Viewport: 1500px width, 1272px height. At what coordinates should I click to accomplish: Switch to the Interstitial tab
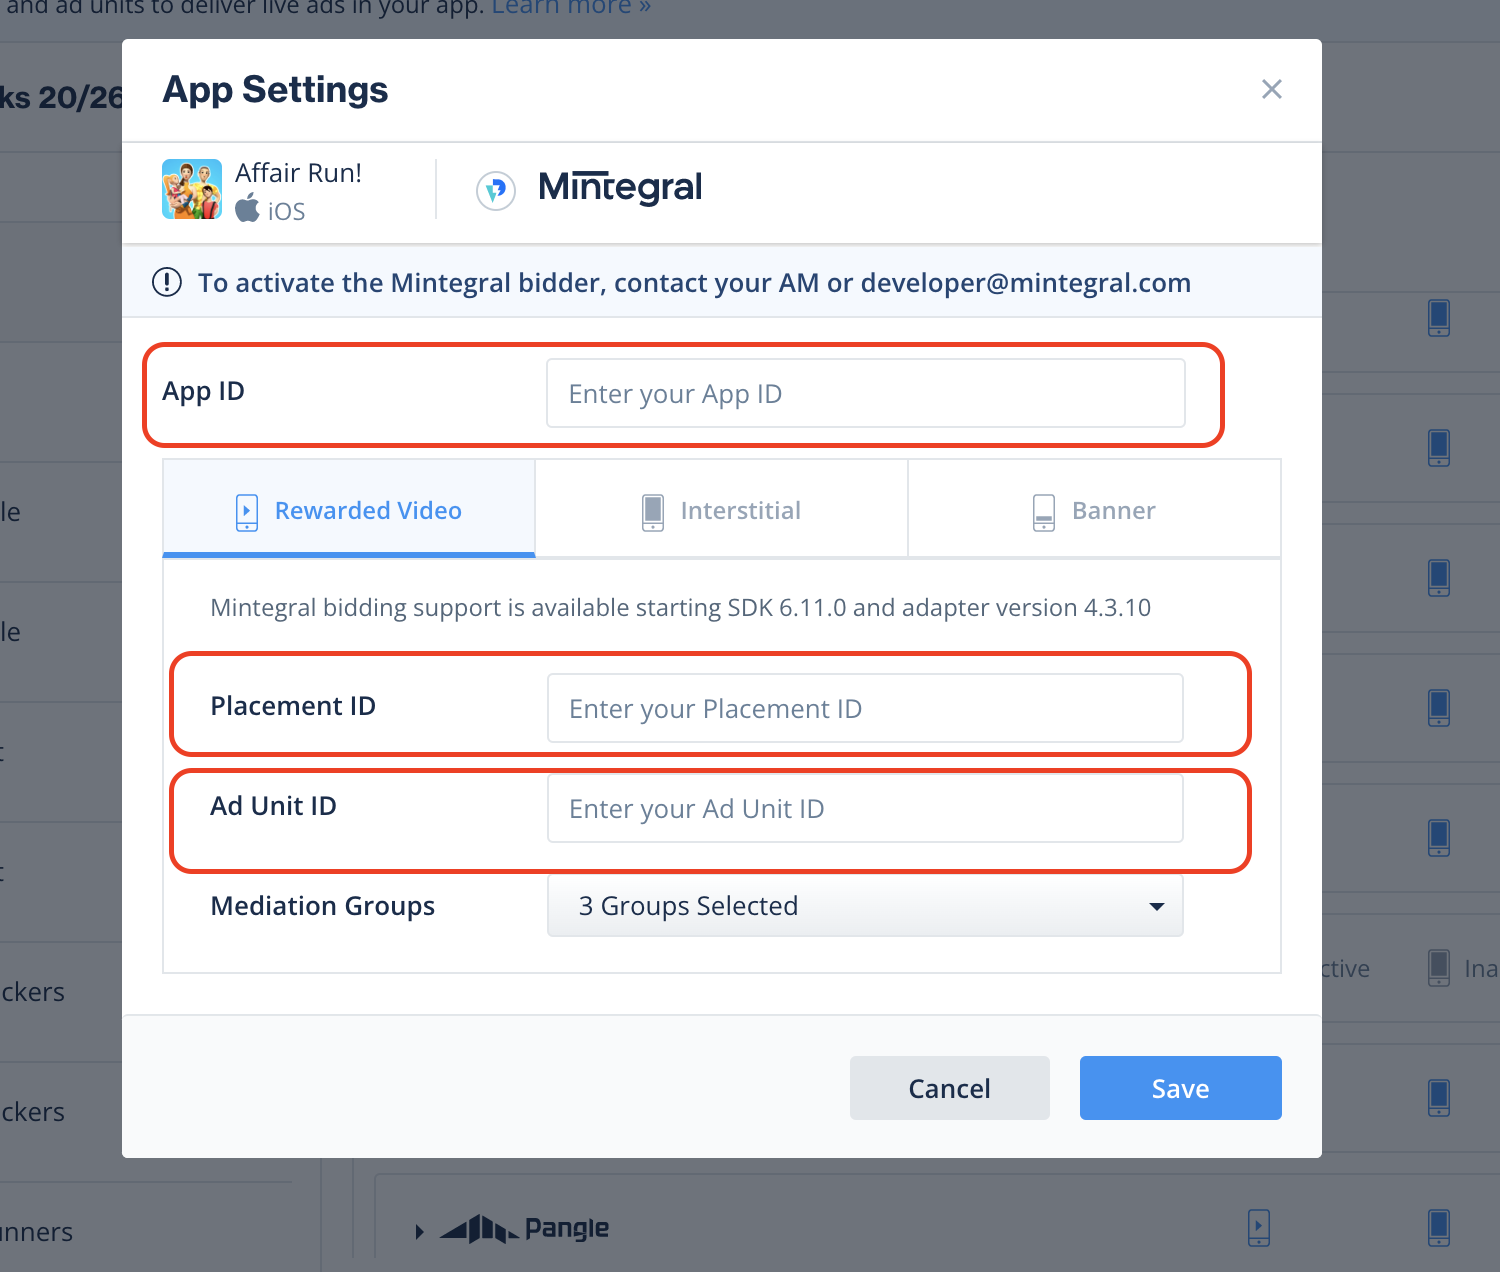pos(721,508)
